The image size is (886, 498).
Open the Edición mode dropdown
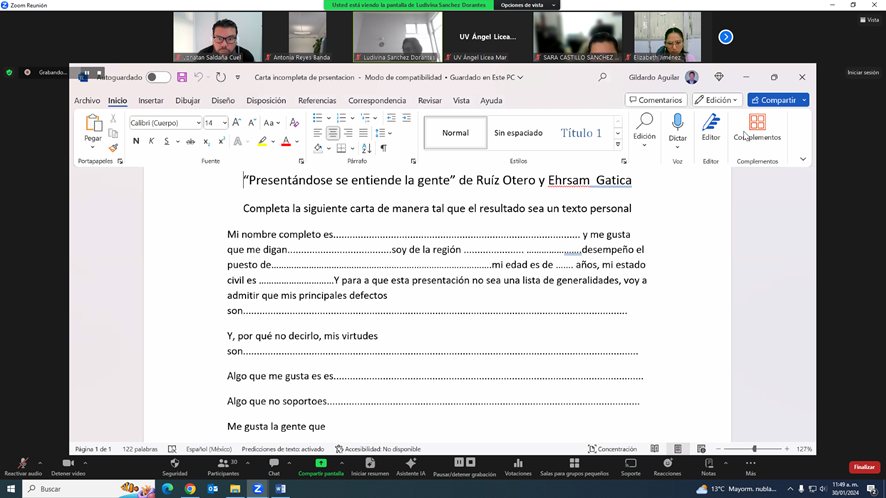point(718,100)
